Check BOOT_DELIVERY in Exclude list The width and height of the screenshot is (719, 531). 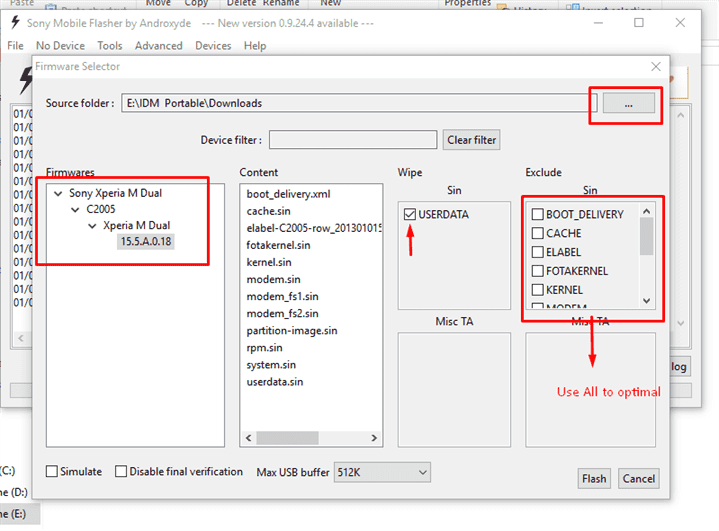coord(537,214)
